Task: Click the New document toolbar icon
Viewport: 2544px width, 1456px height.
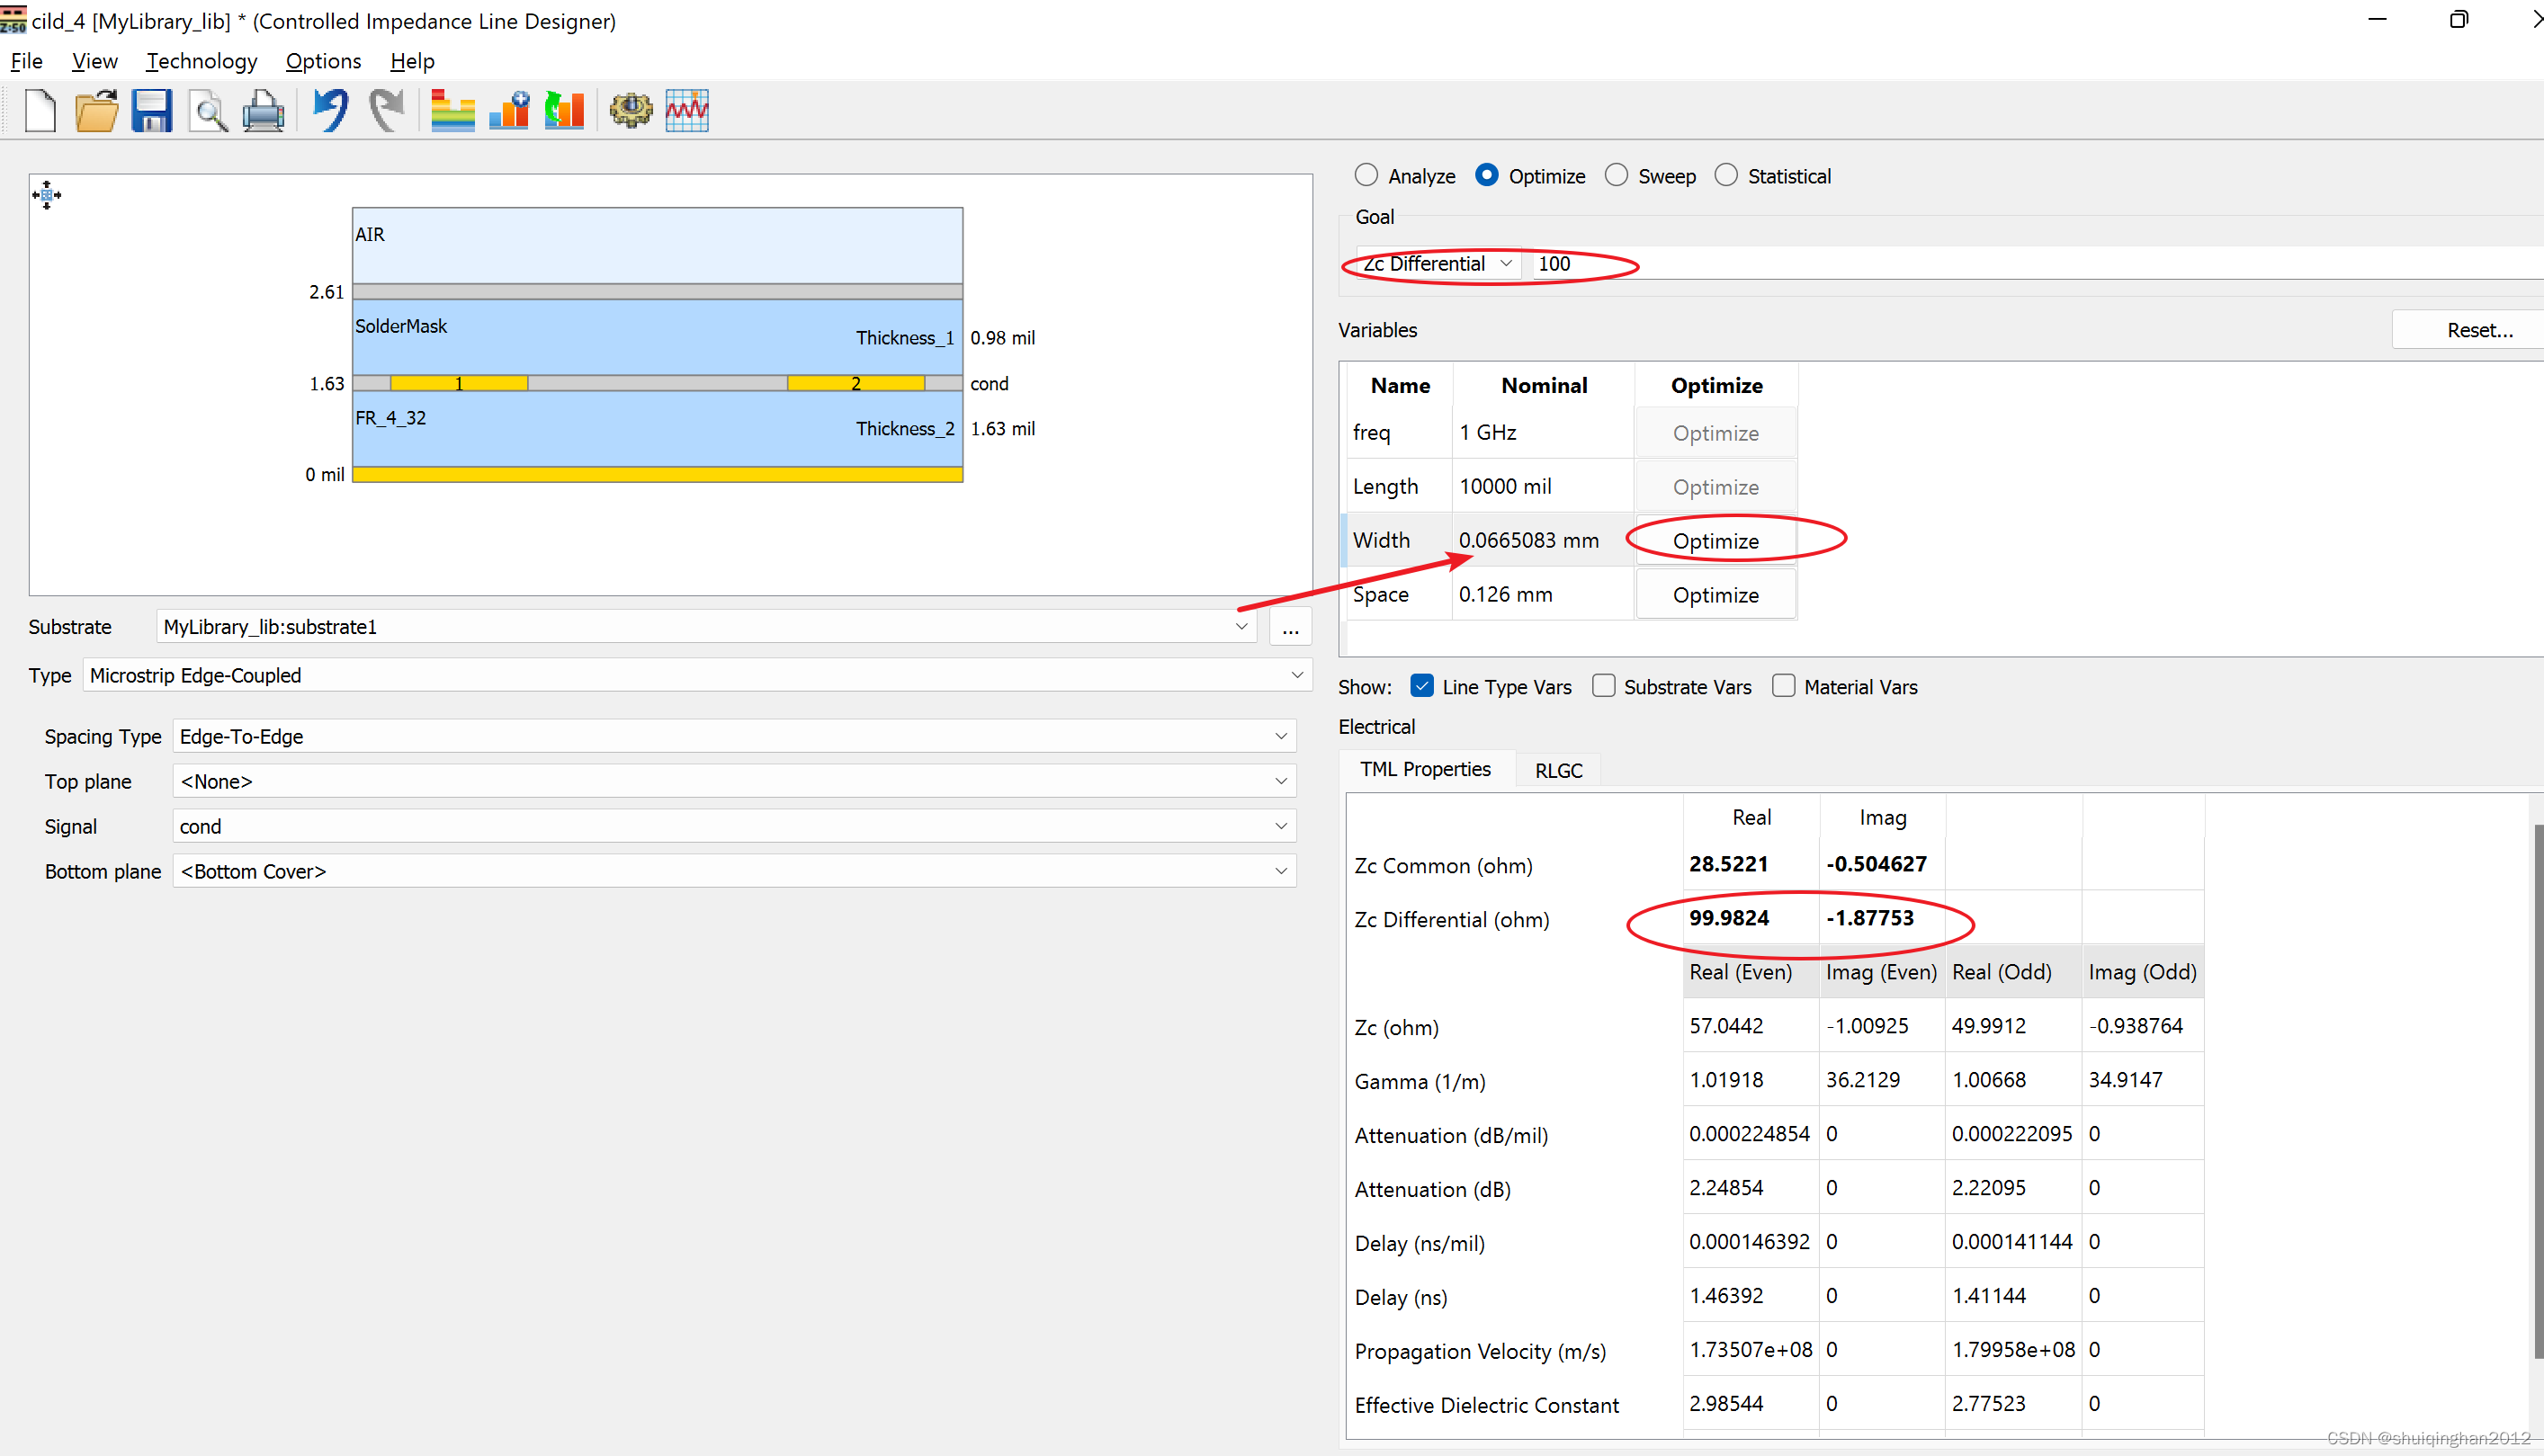Action: click(x=40, y=110)
